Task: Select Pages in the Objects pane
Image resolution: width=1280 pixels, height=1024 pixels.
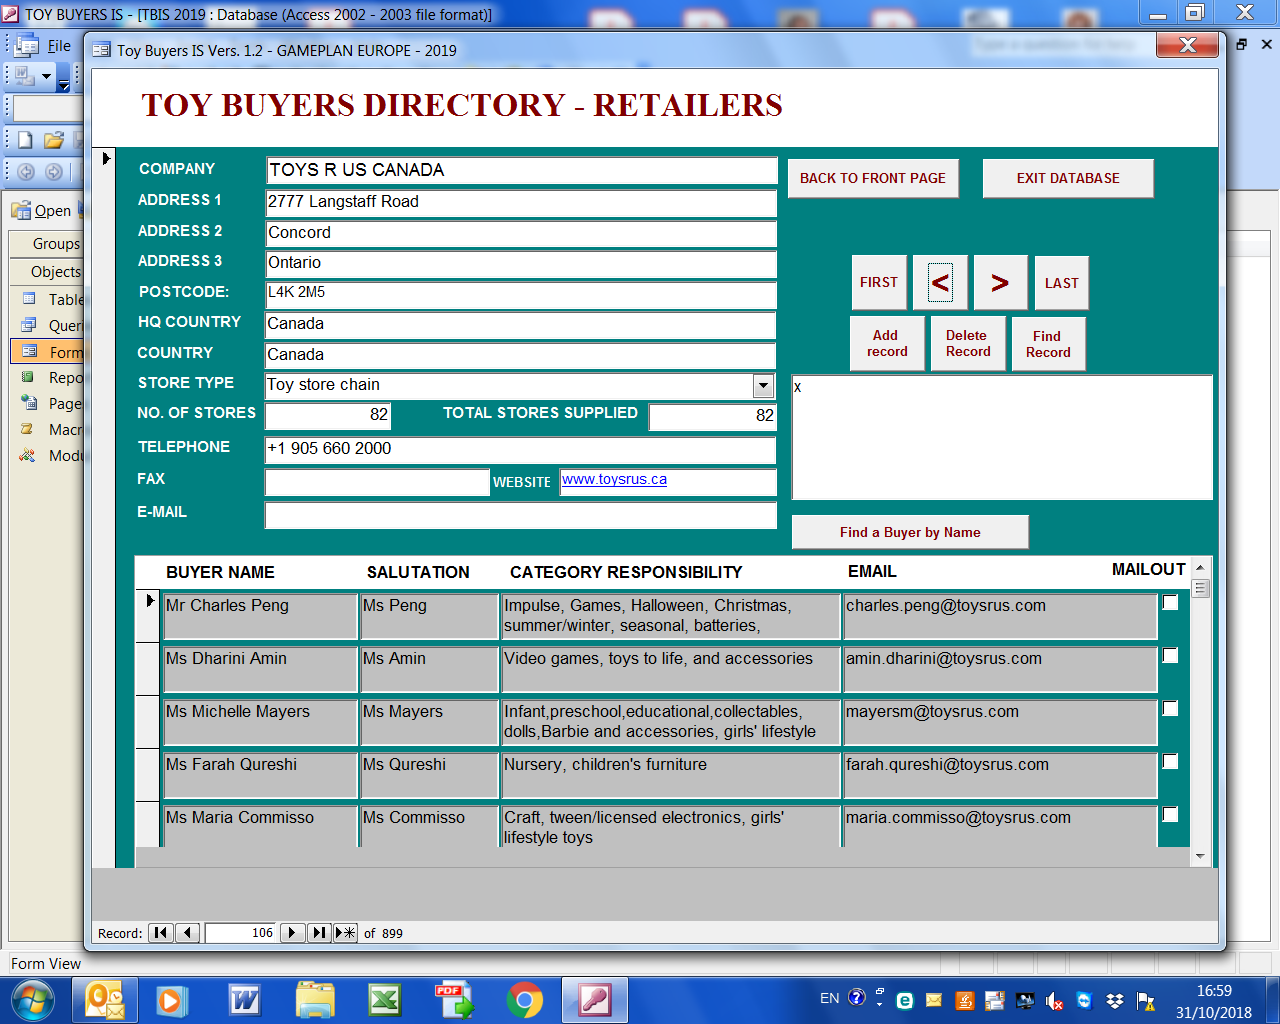Action: (48, 403)
